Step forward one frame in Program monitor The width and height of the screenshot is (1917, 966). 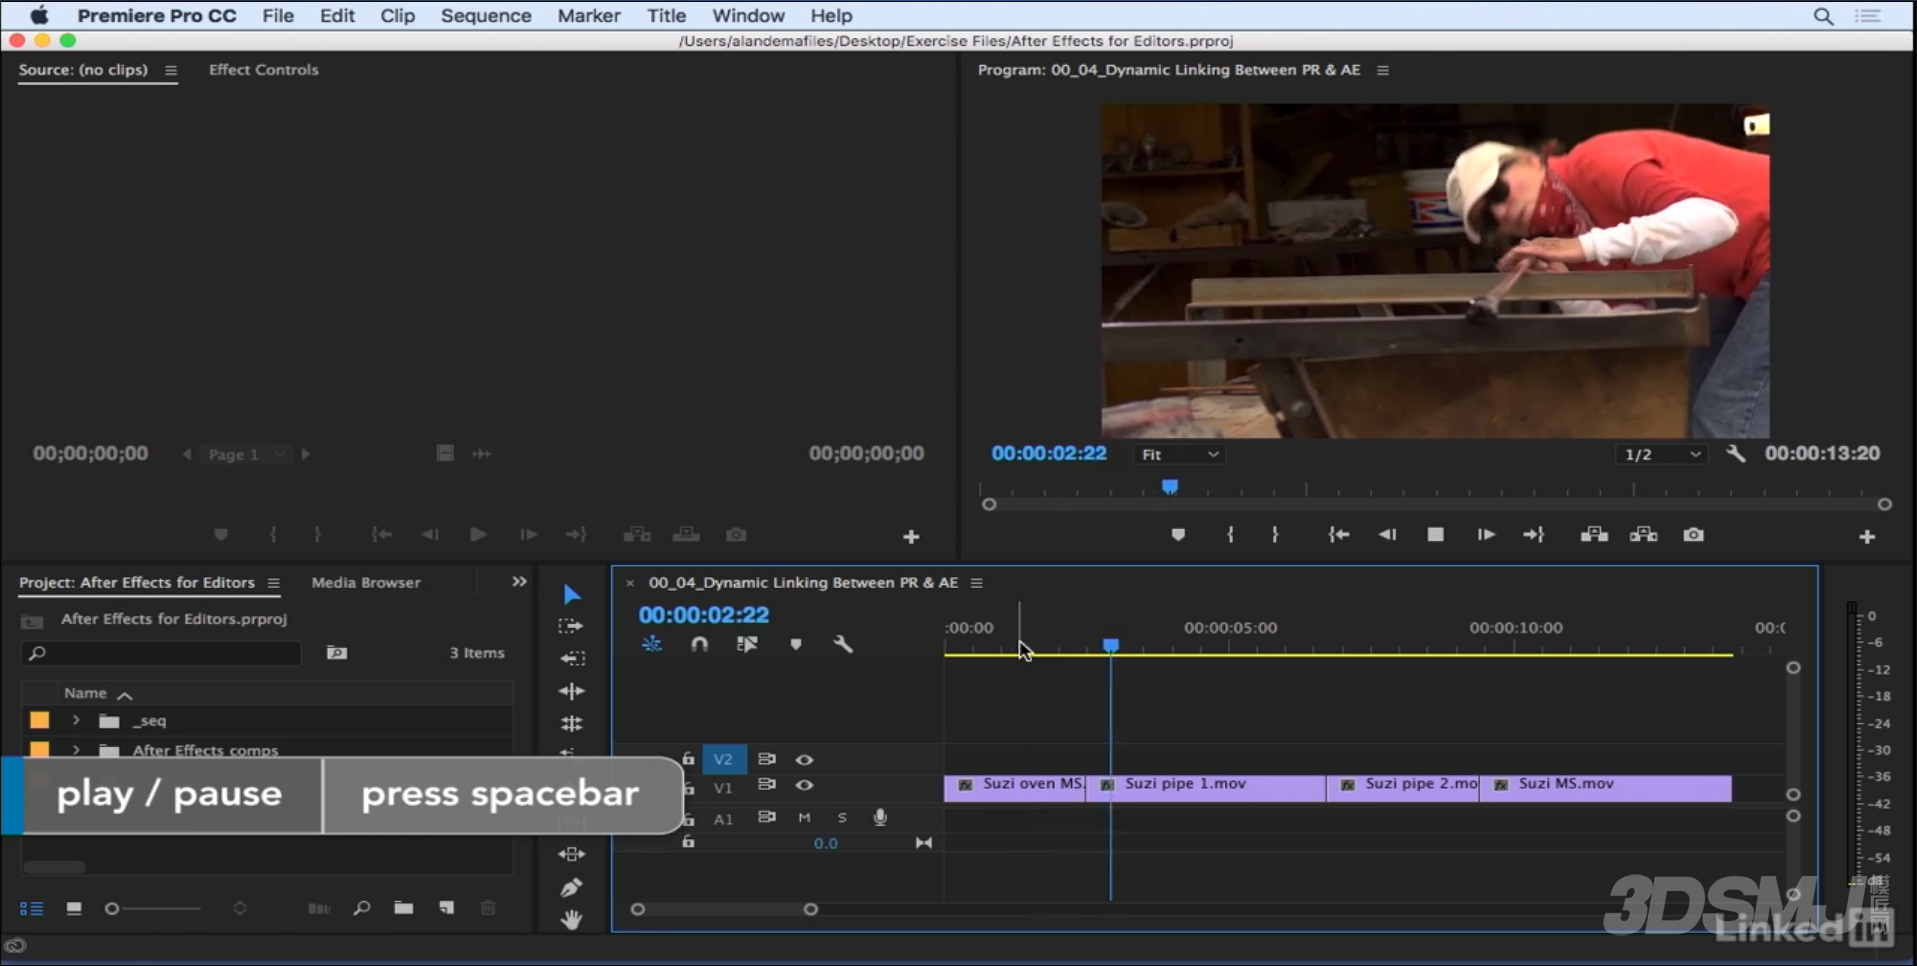click(x=1486, y=535)
